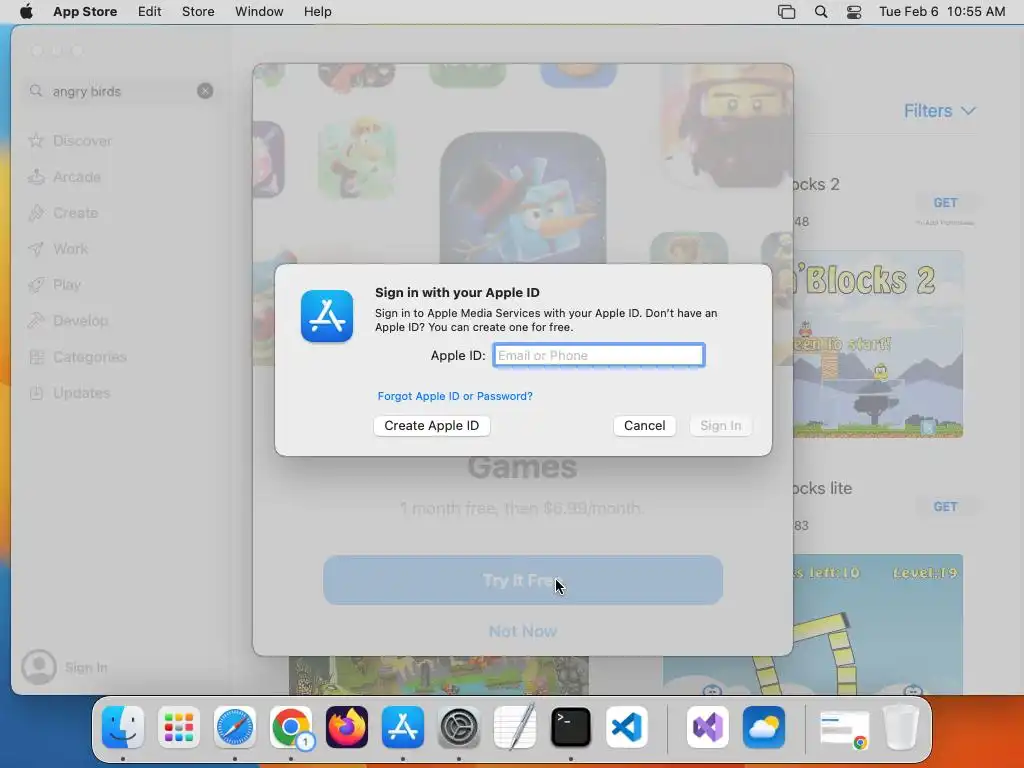Open Google Chrome from the Dock
Viewport: 1024px width, 768px height.
[x=291, y=727]
